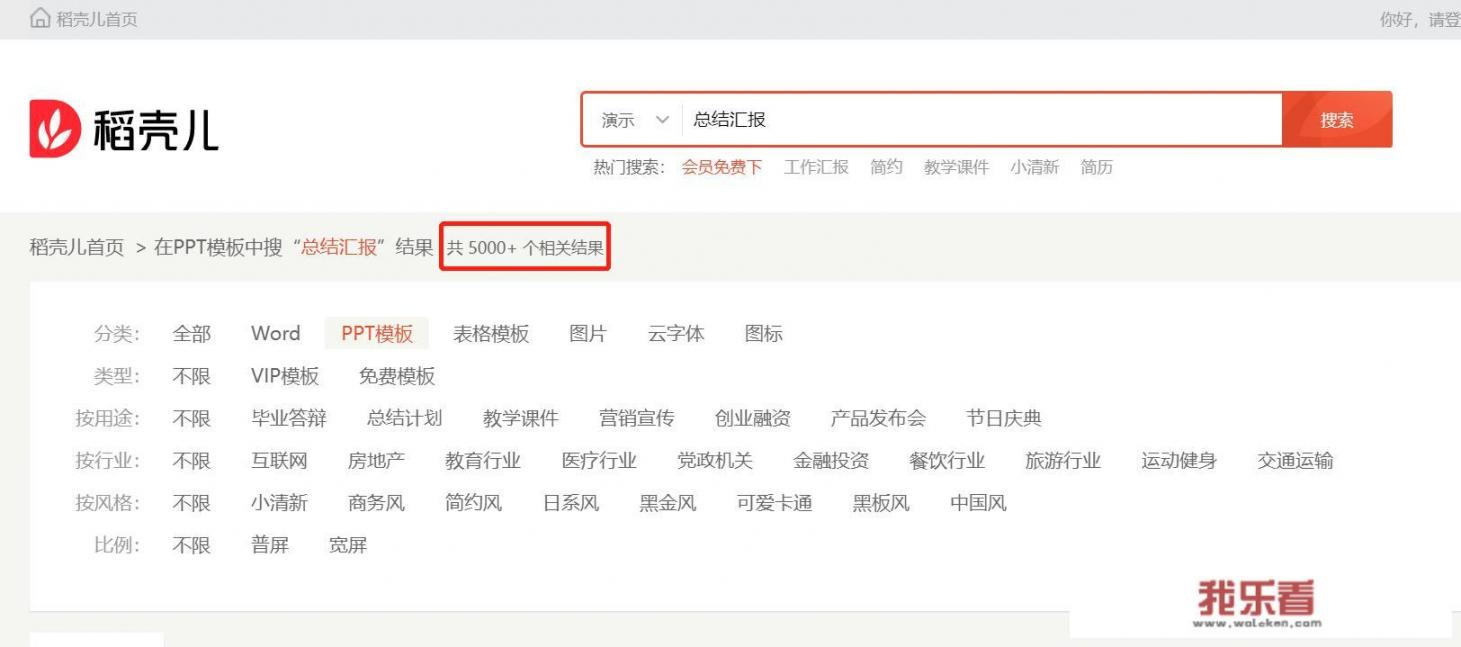The height and width of the screenshot is (647, 1461).
Task: Select the 表格模板 category
Action: point(491,334)
